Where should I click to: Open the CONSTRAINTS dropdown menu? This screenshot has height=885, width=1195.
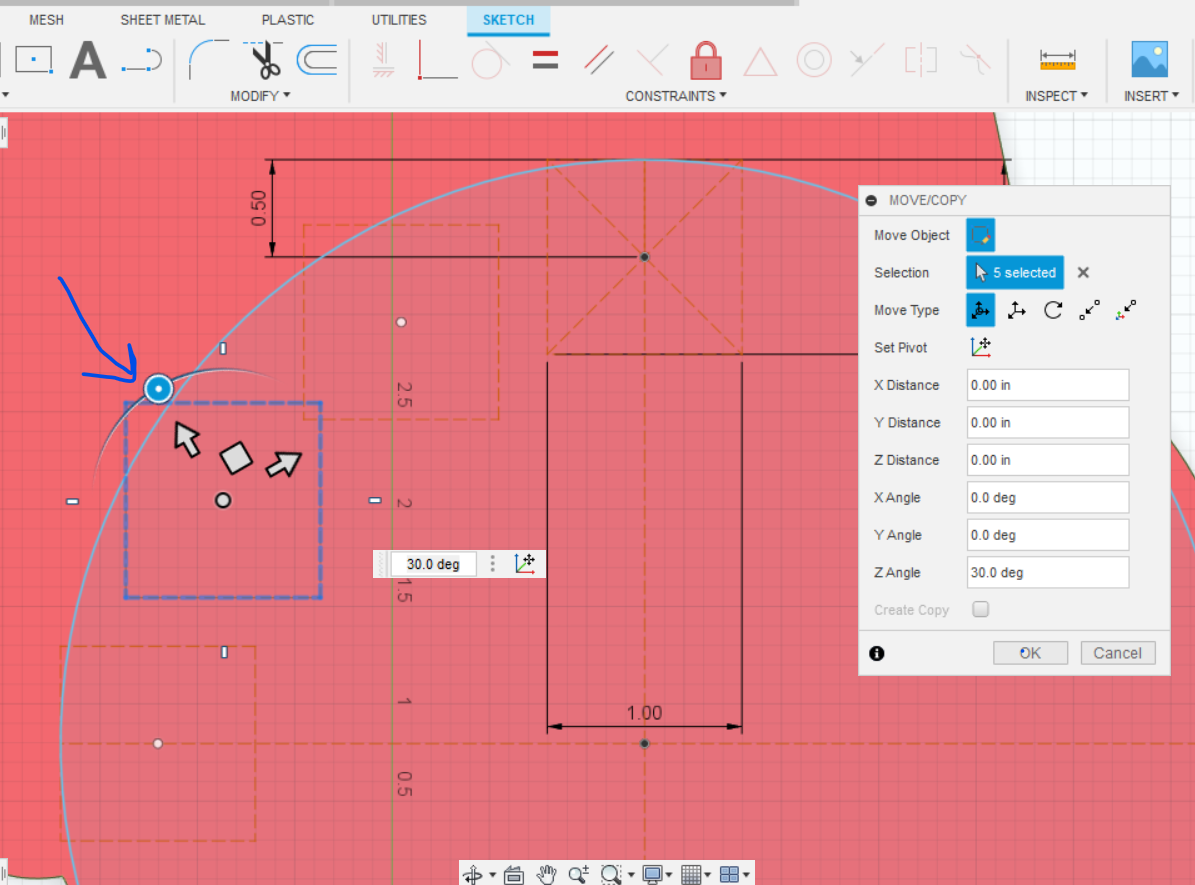click(x=675, y=96)
